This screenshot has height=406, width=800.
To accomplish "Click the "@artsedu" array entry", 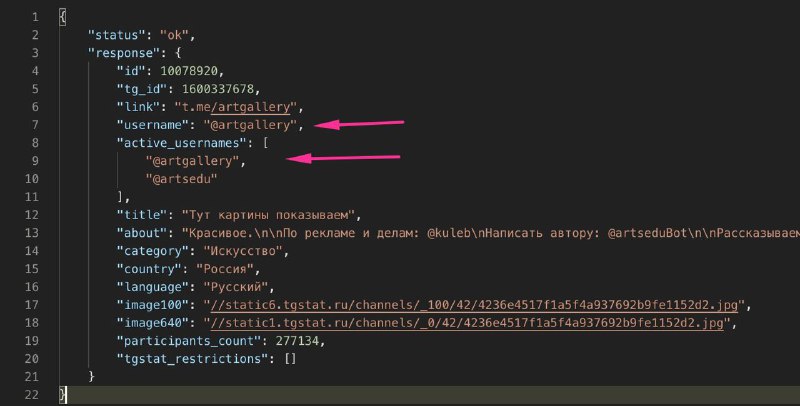I will [182, 179].
